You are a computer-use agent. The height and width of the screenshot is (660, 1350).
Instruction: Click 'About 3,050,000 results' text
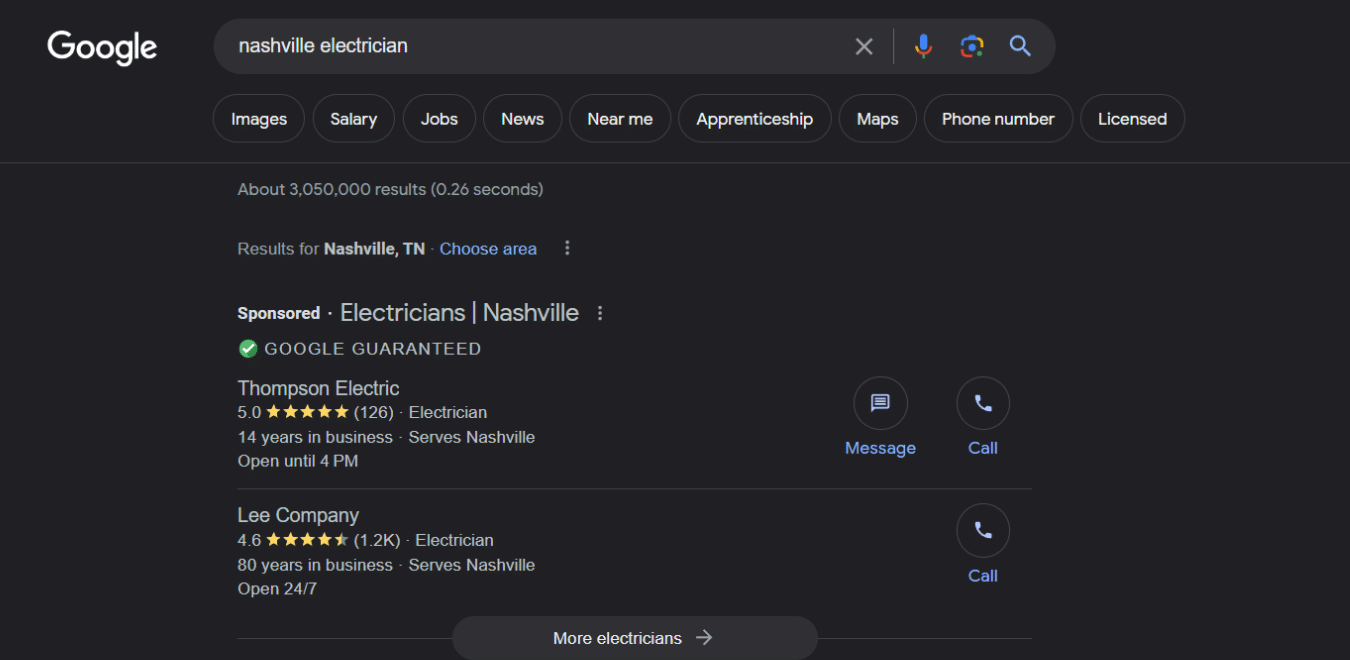coord(332,189)
